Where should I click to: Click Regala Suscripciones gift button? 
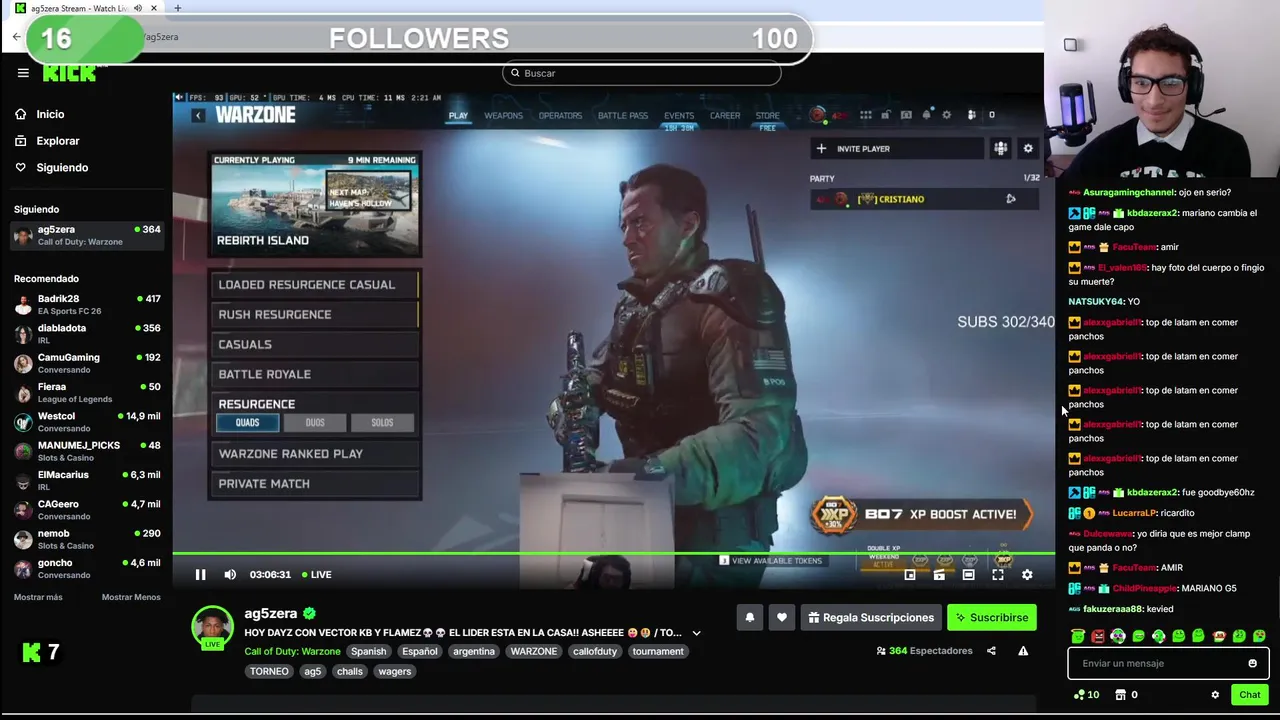pyautogui.click(x=870, y=618)
